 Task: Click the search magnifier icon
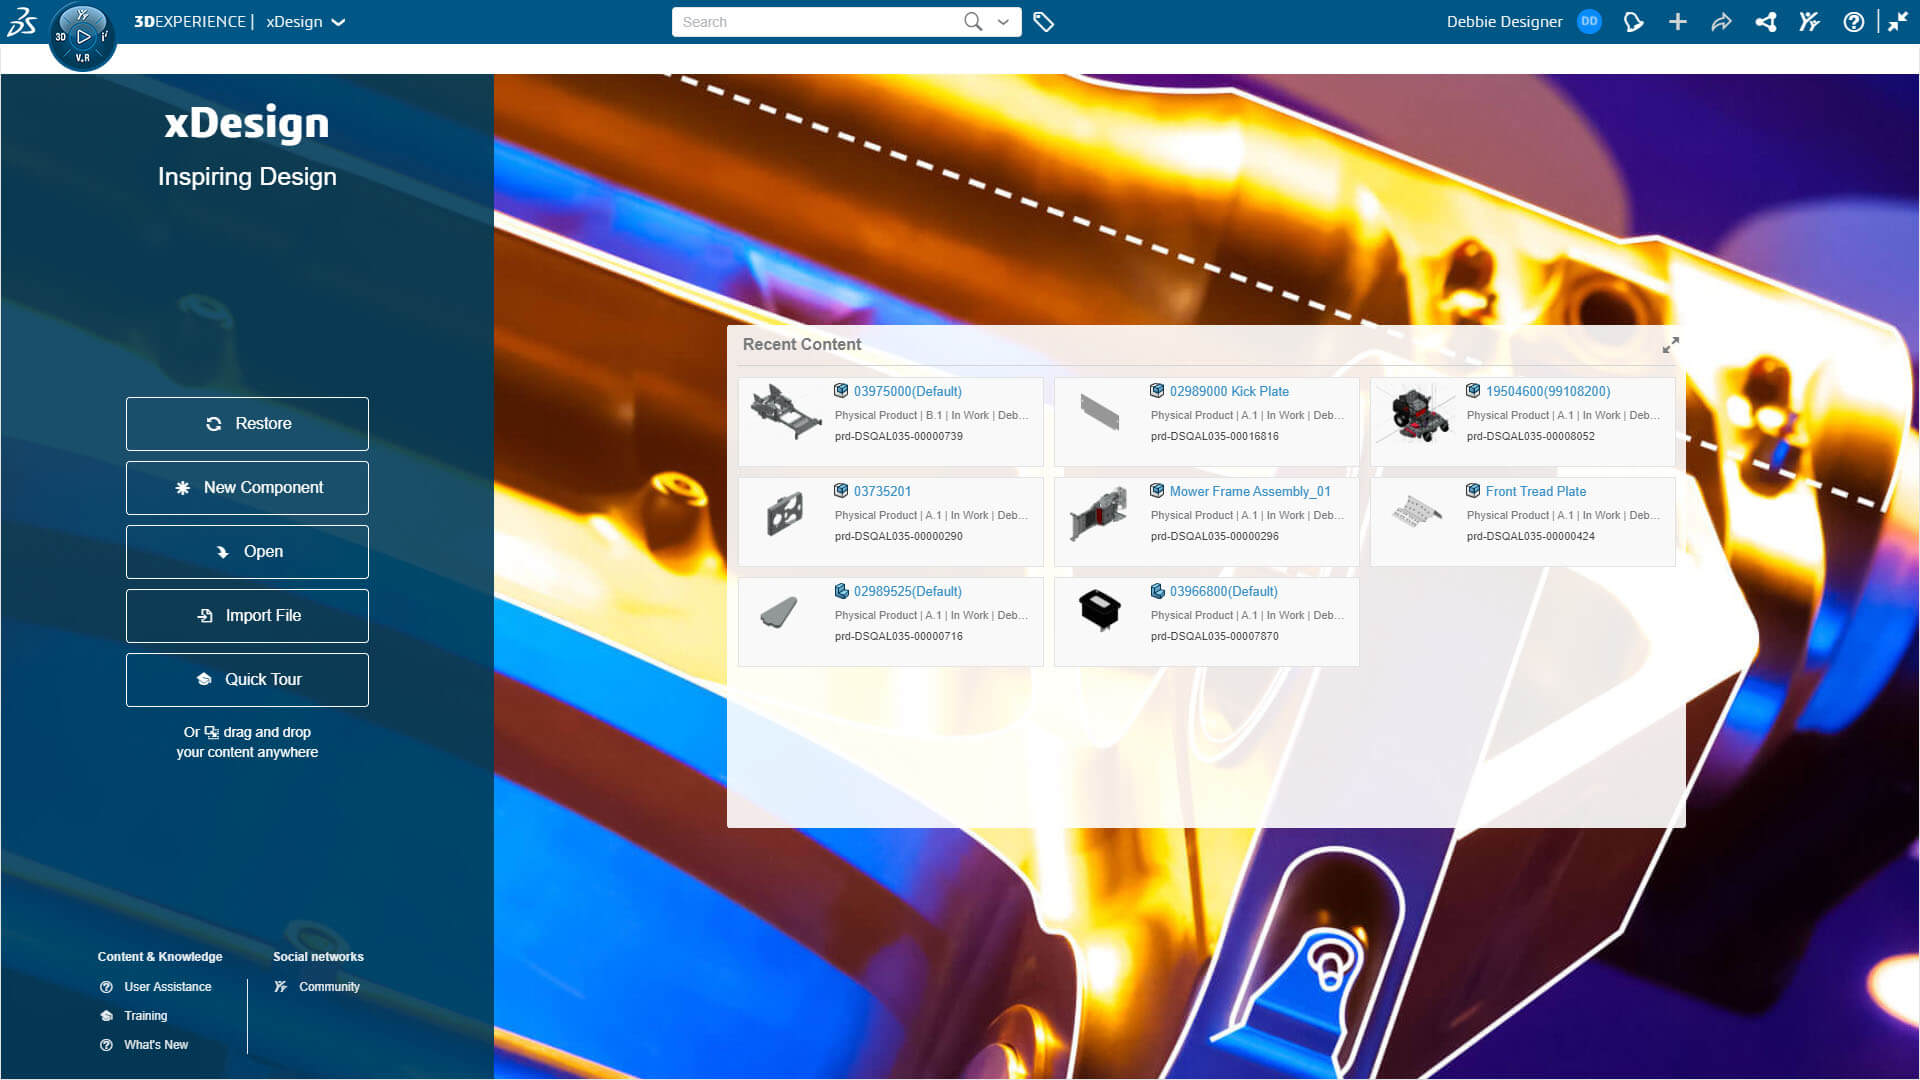pyautogui.click(x=972, y=22)
